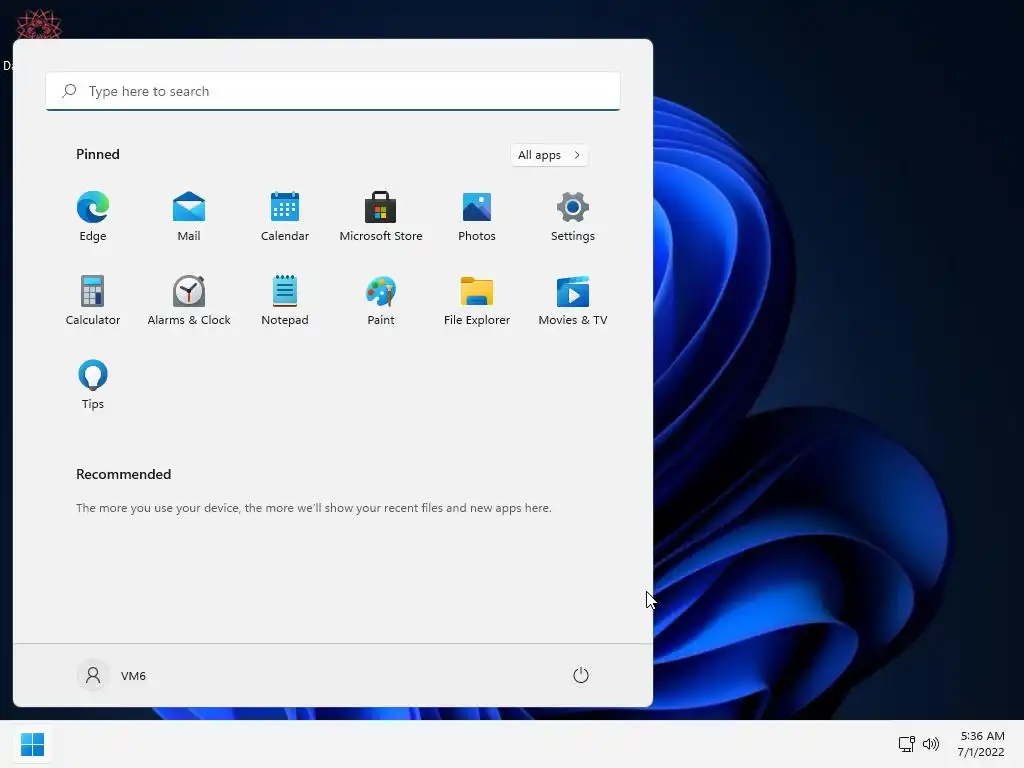
Task: Open File Explorer
Action: pos(477,301)
